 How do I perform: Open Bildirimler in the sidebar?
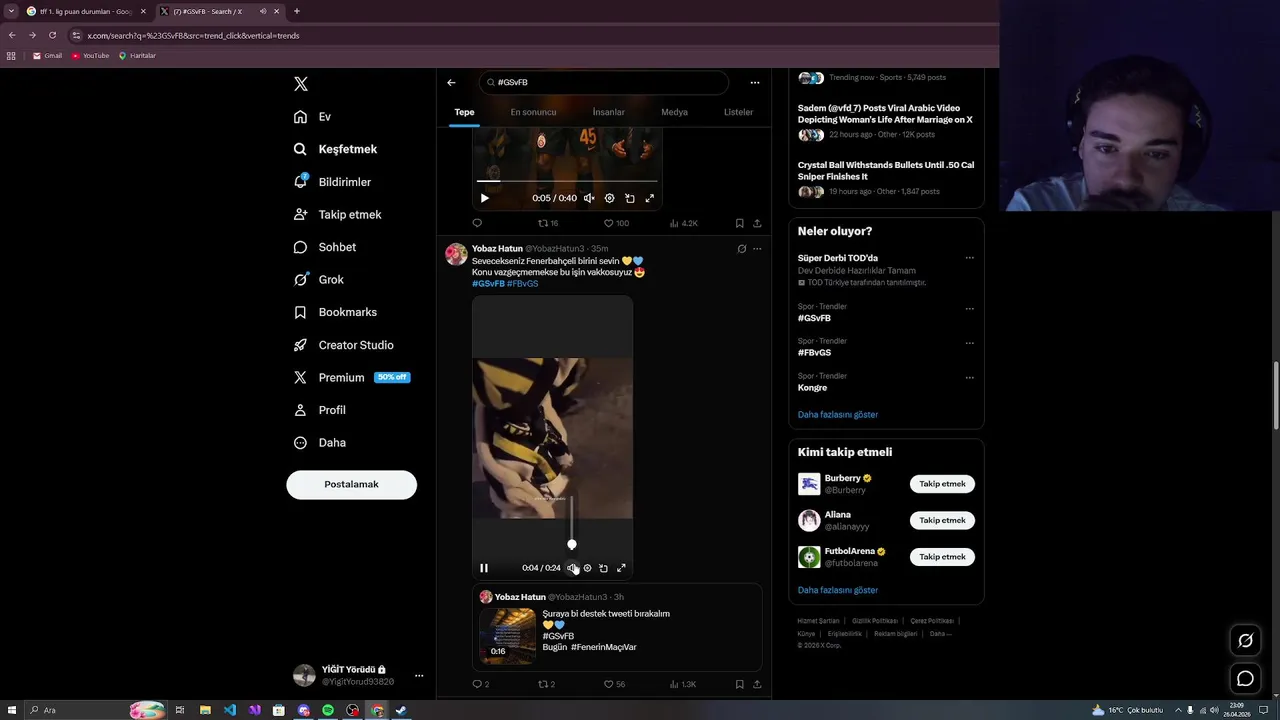click(x=332, y=182)
